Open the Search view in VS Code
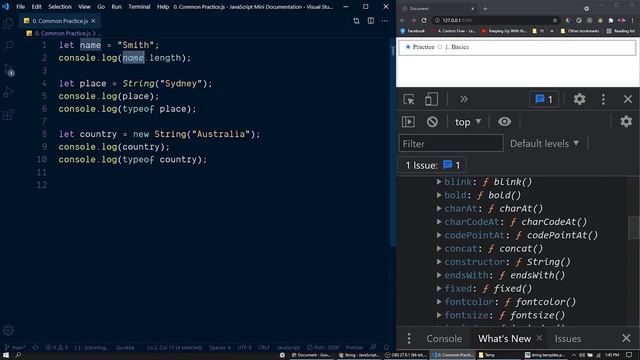 click(x=8, y=46)
